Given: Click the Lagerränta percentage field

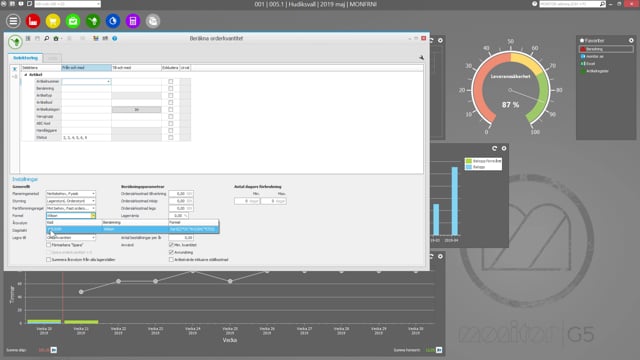Looking at the screenshot, I should click(x=178, y=216).
